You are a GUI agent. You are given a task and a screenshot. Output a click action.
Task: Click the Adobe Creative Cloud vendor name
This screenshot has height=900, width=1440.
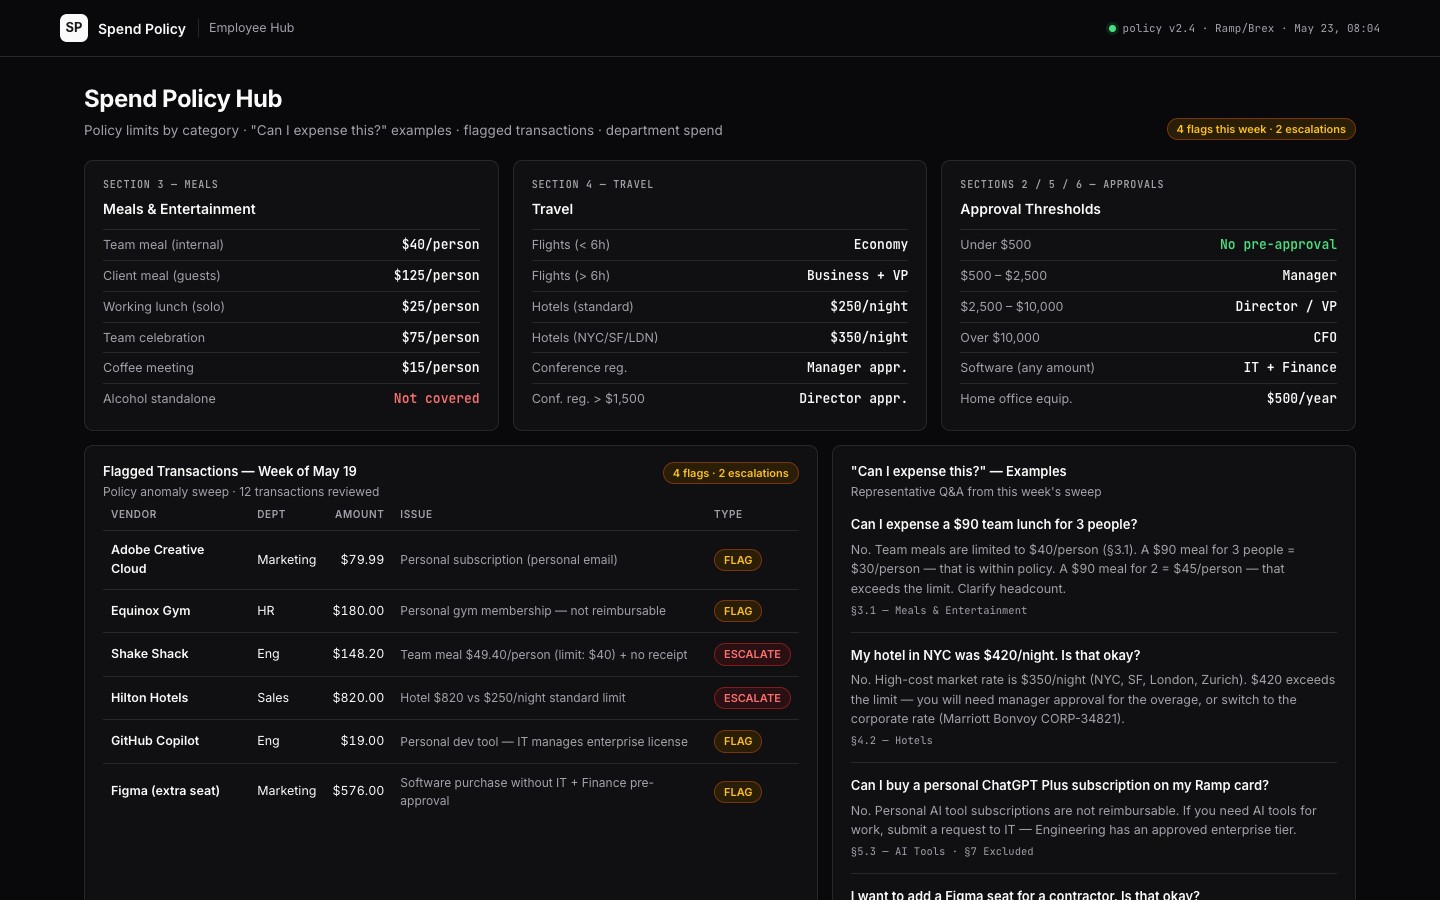point(157,559)
